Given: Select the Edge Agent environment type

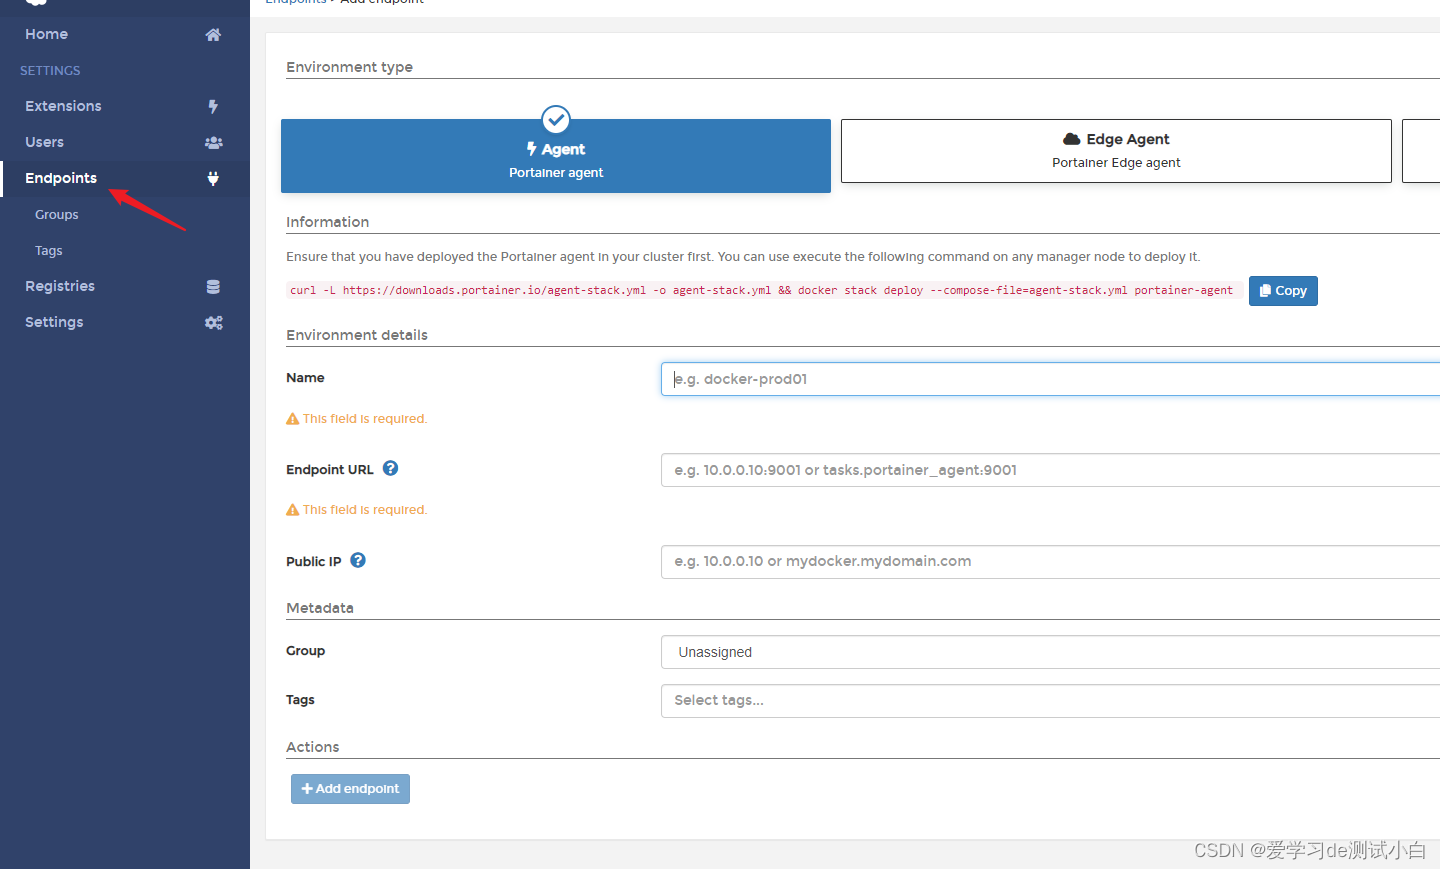Looking at the screenshot, I should (x=1116, y=151).
